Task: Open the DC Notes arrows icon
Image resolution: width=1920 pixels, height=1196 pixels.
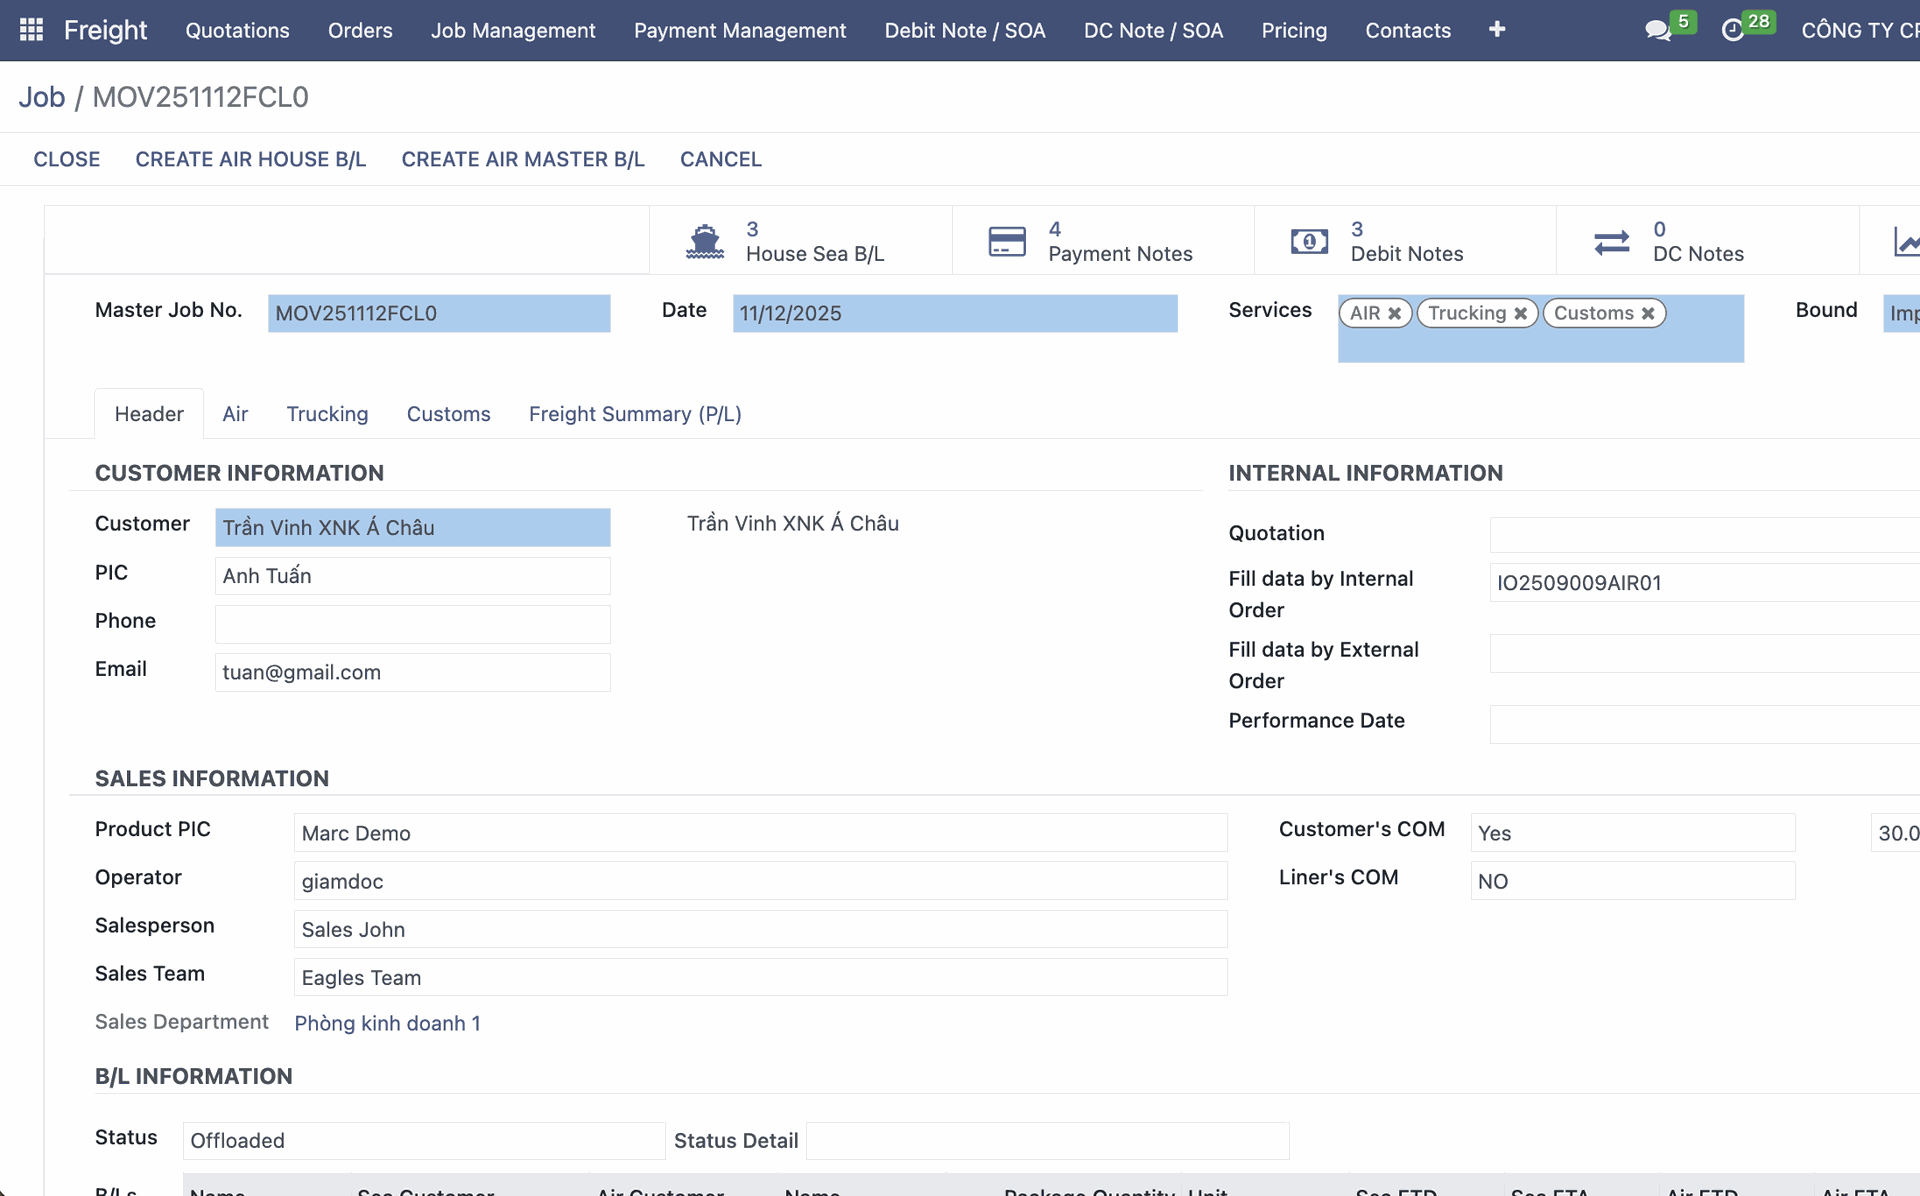Action: [x=1611, y=241]
